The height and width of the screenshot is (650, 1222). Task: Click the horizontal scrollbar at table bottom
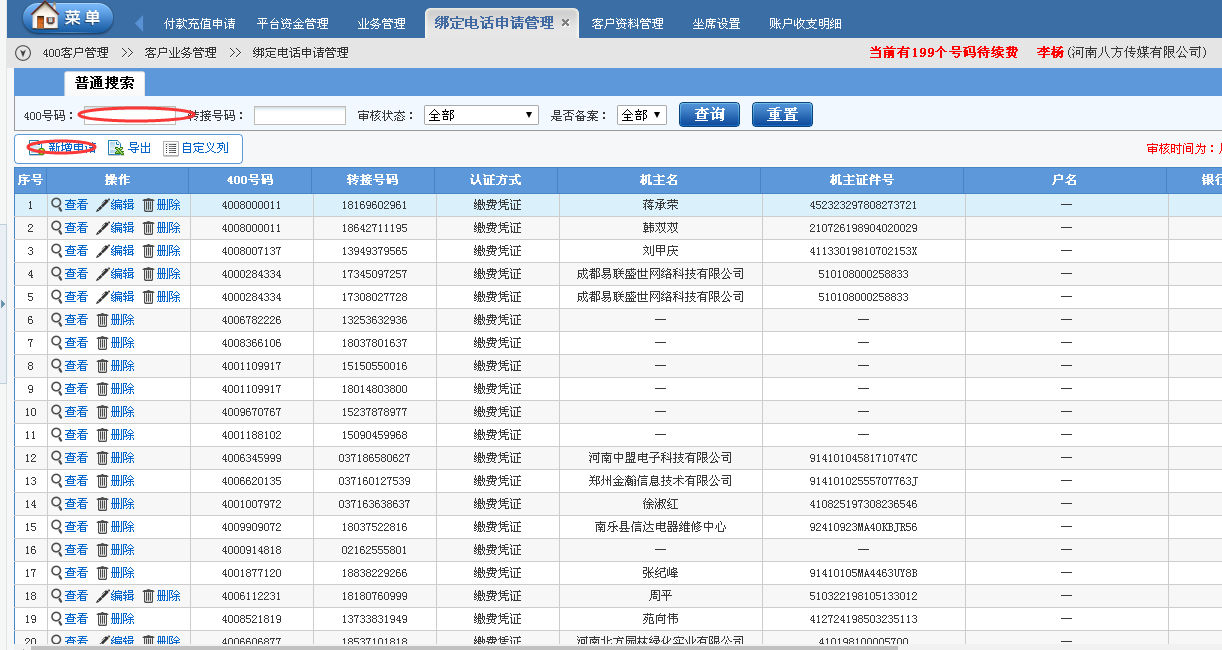[x=600, y=646]
